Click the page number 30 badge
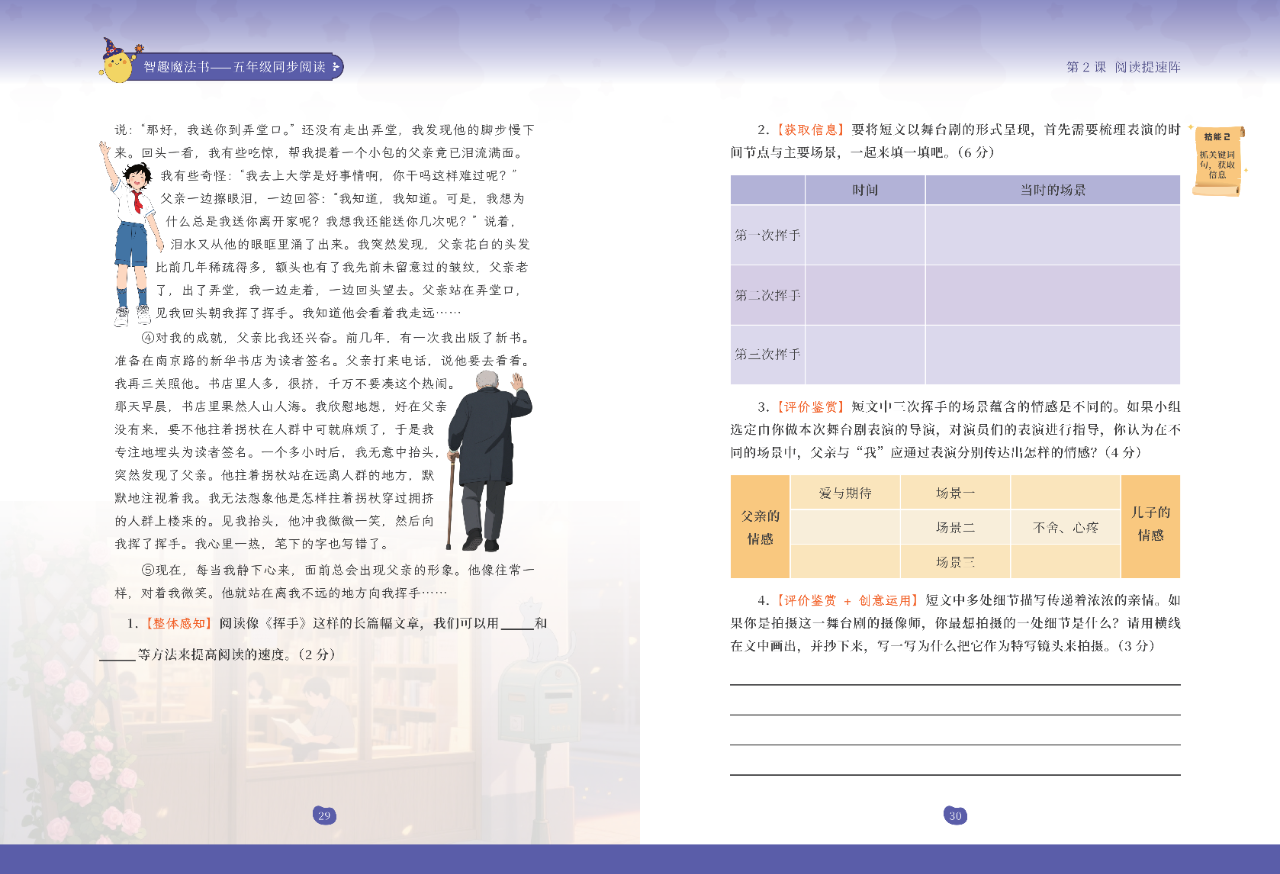The height and width of the screenshot is (874, 1280). pyautogui.click(x=955, y=816)
